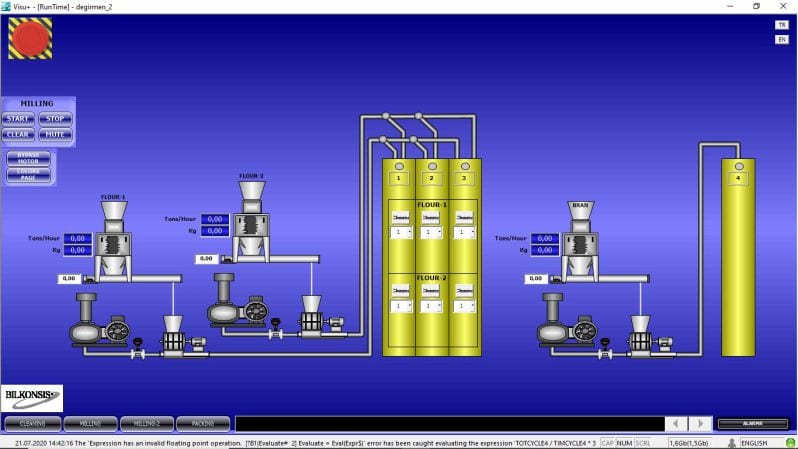The image size is (798, 449).
Task: Click the airlock feeder below FLOUR-2 conveyor
Action: 311,315
